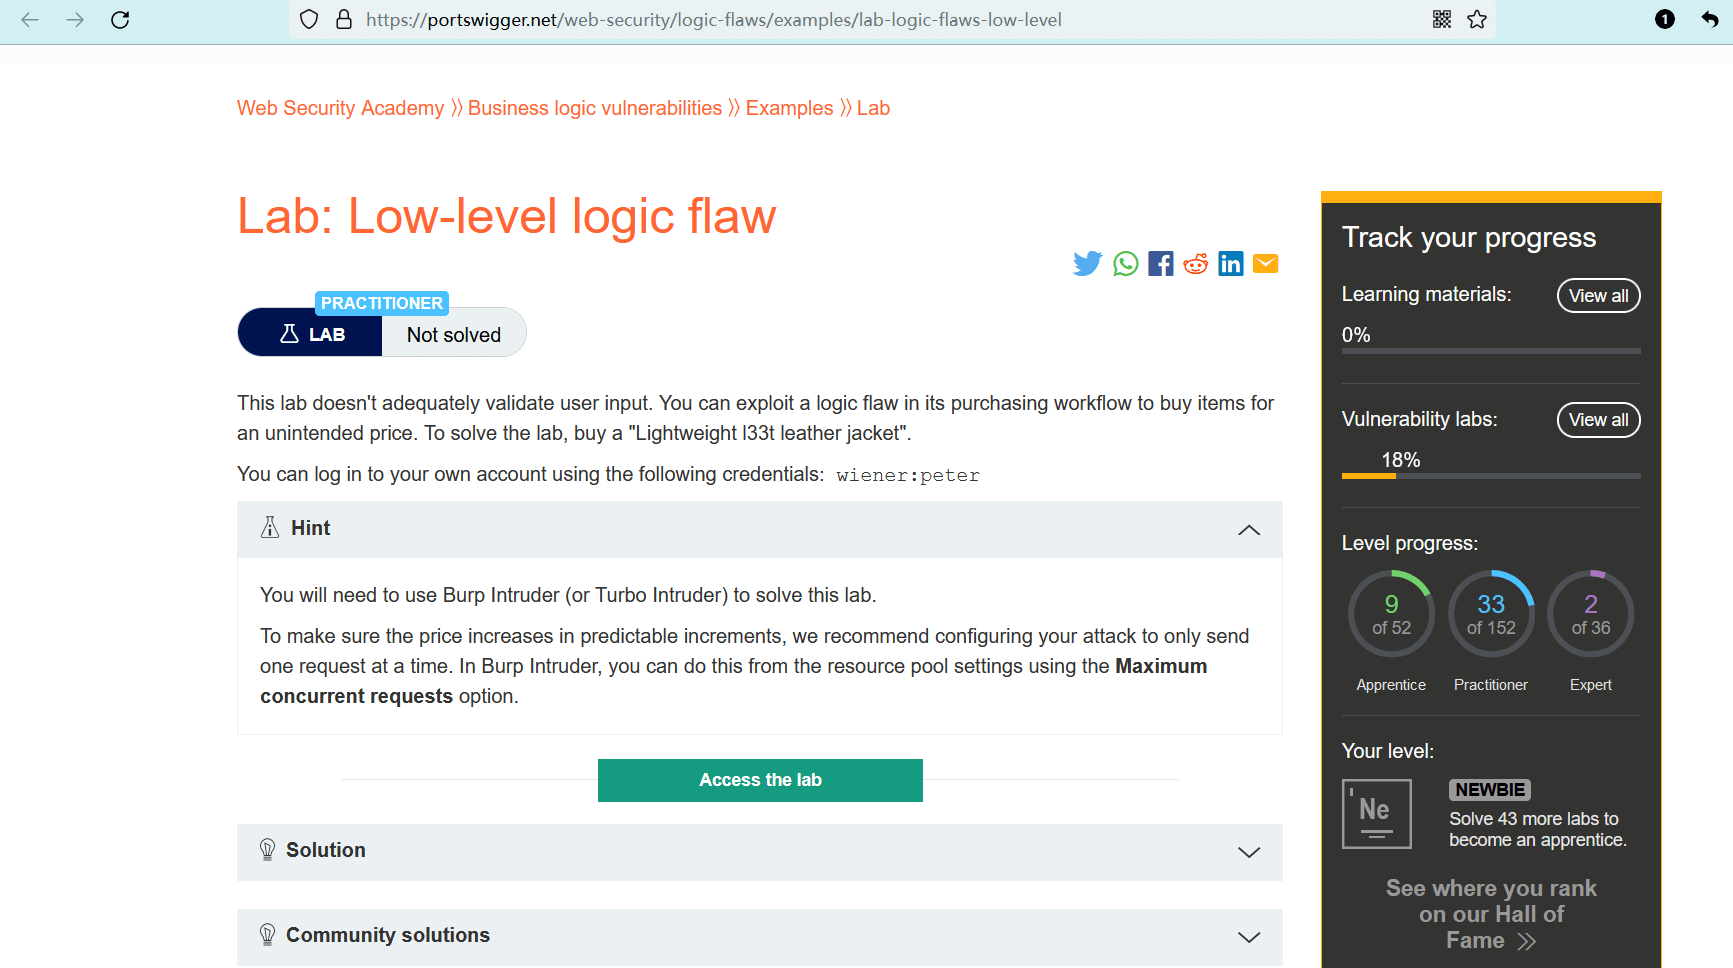
Task: Share the lab on Facebook
Action: 1161,263
